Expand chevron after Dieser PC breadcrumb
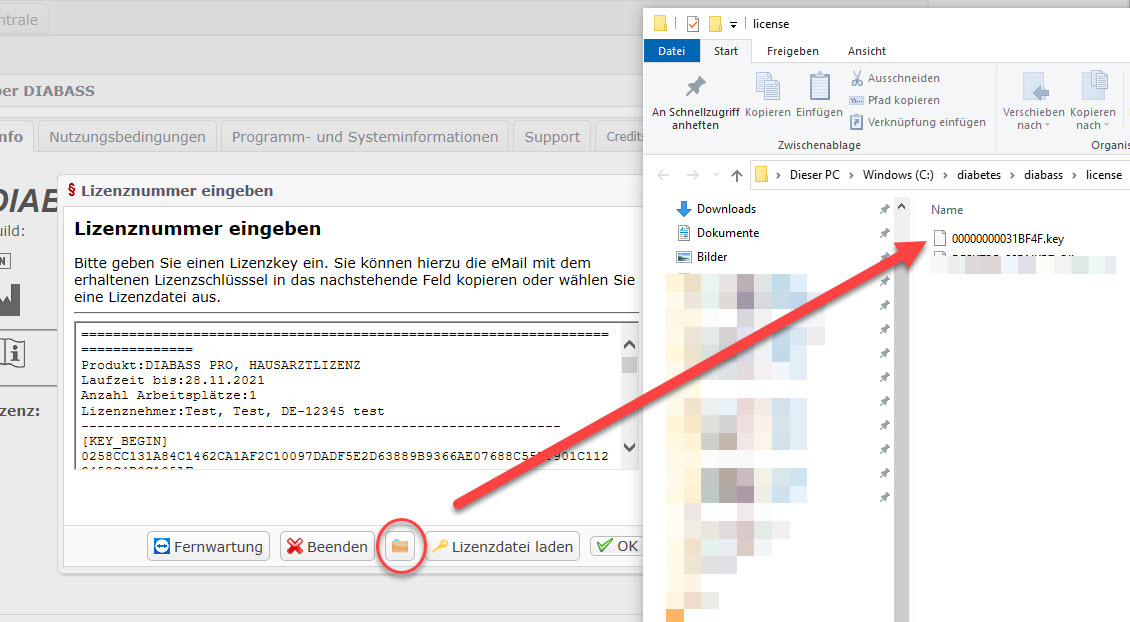Screen dimensions: 1130x622 pos(851,175)
